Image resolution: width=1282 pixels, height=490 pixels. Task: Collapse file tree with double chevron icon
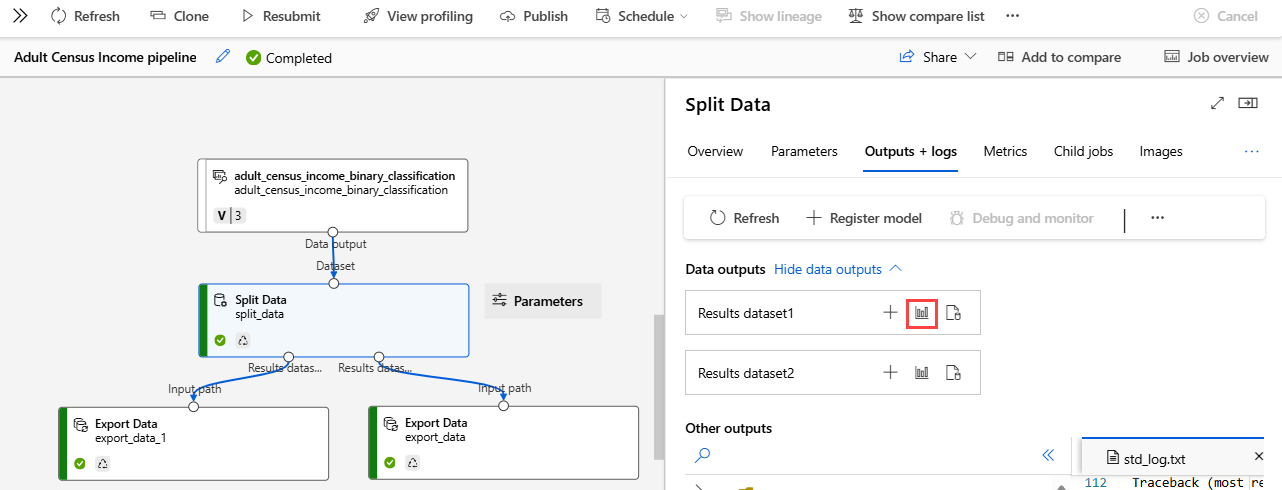point(1048,455)
